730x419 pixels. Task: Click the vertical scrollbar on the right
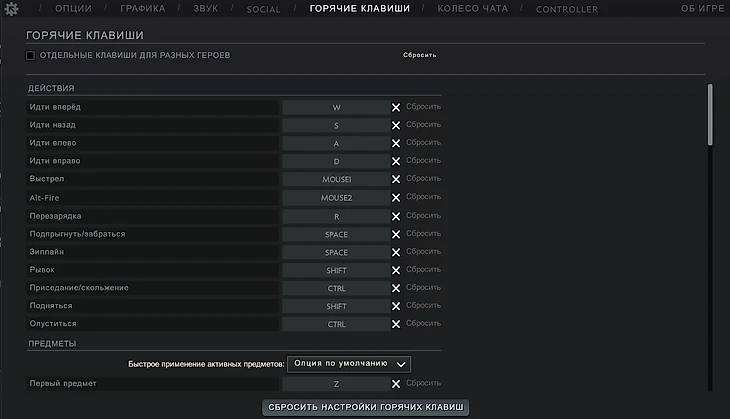coord(711,115)
